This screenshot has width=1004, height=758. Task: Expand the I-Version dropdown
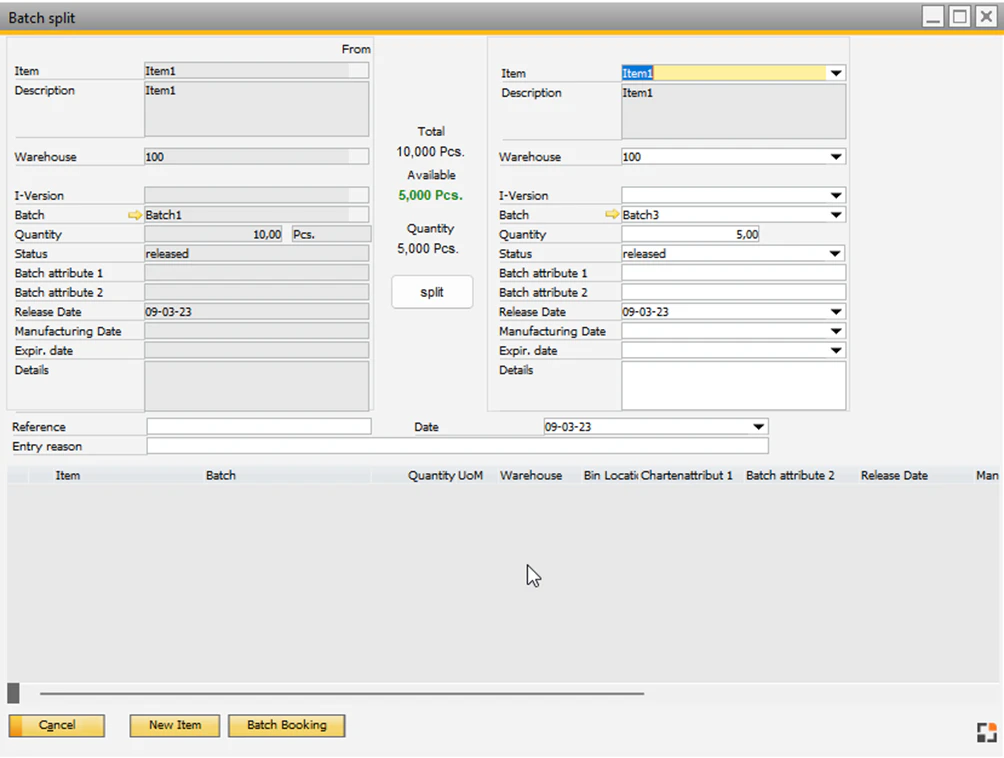836,194
